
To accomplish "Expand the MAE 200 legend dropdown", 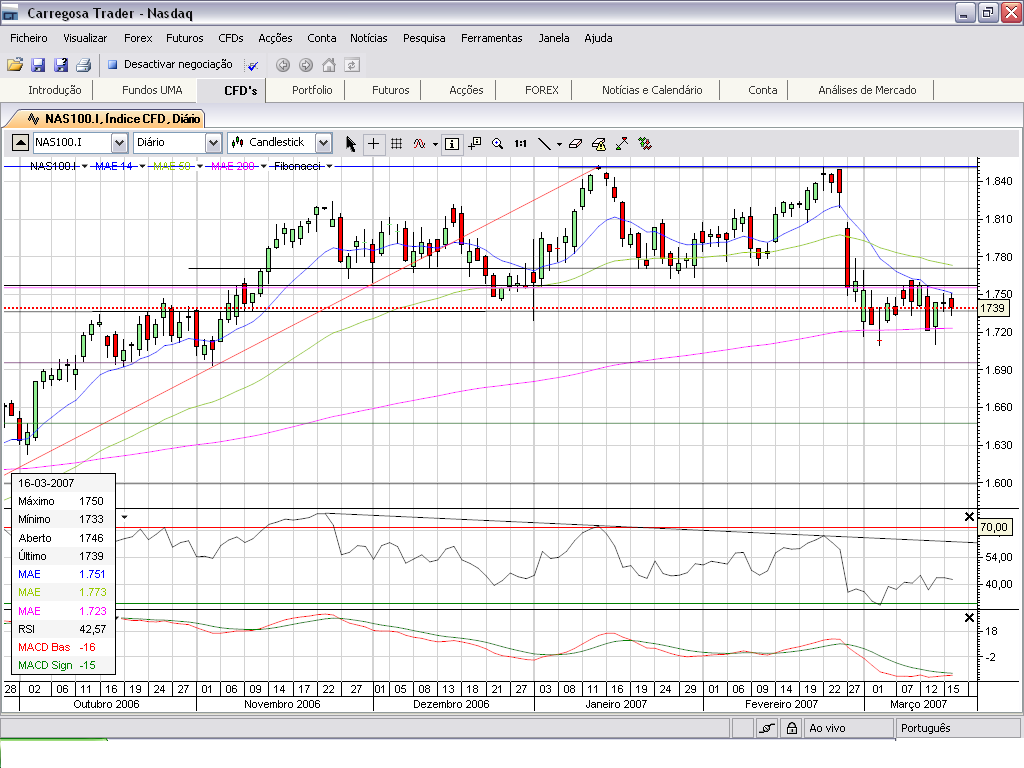I will (264, 167).
